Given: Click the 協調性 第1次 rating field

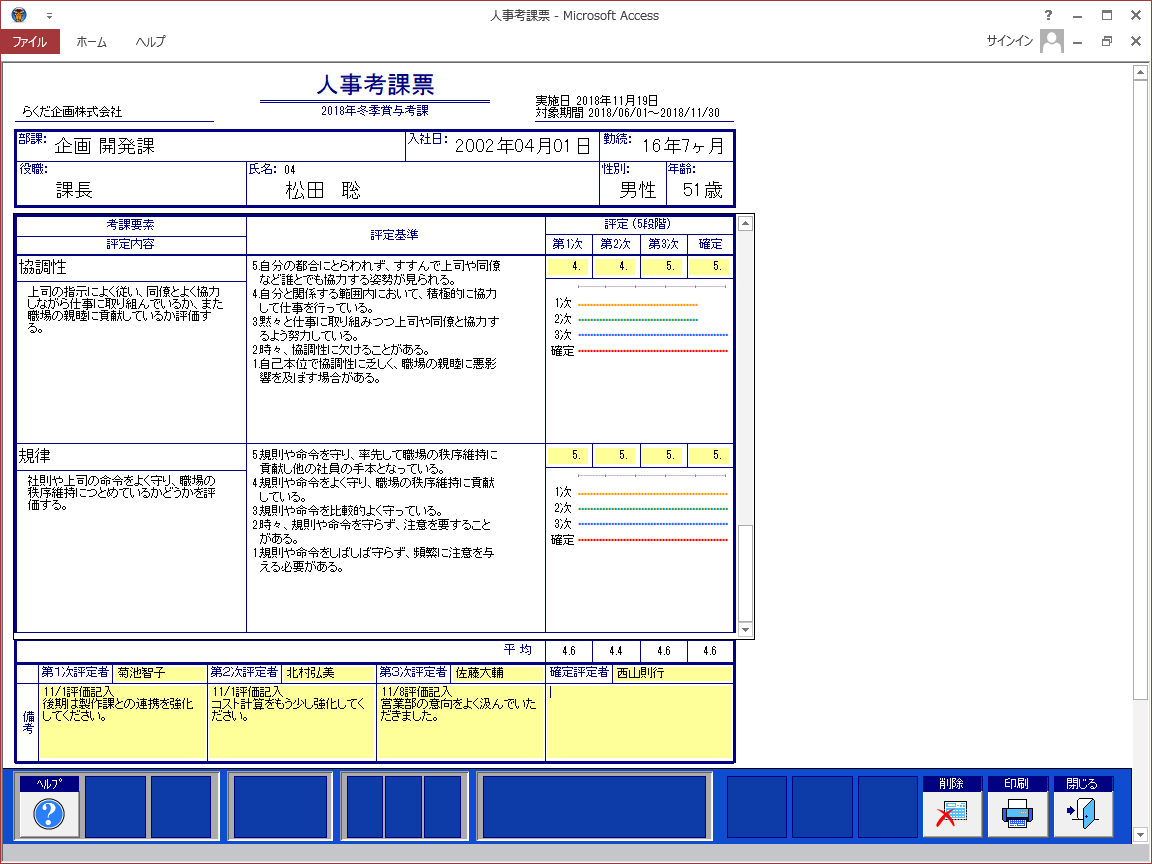Looking at the screenshot, I should click(x=568, y=267).
